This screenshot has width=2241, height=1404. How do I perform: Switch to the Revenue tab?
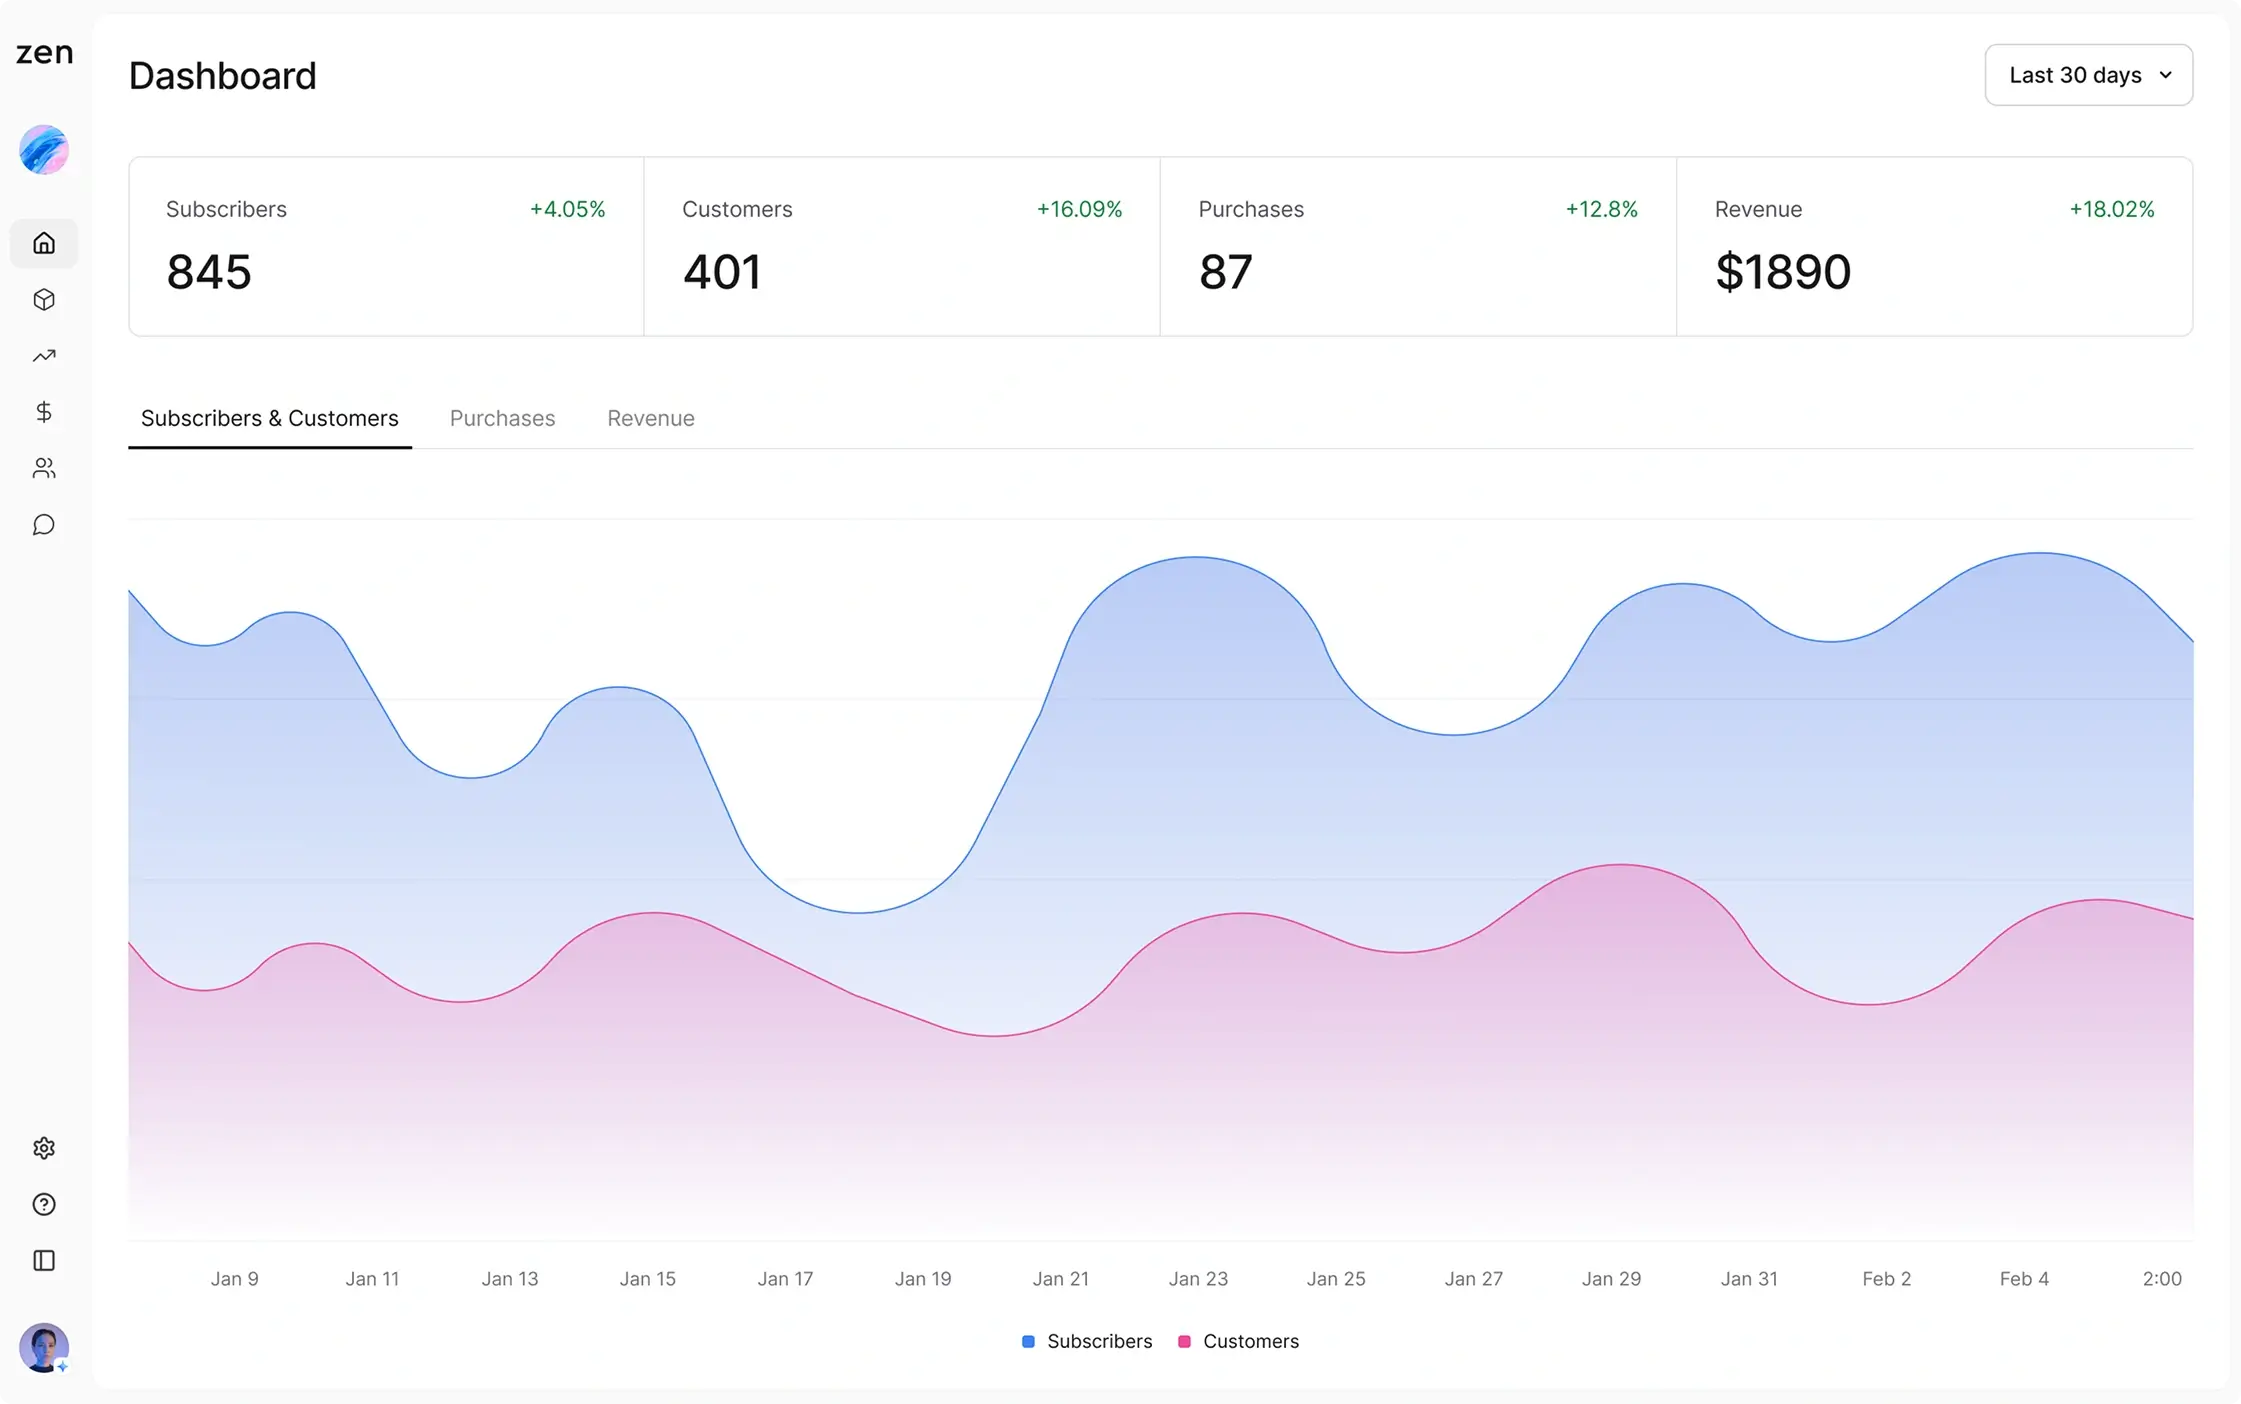[x=650, y=418]
